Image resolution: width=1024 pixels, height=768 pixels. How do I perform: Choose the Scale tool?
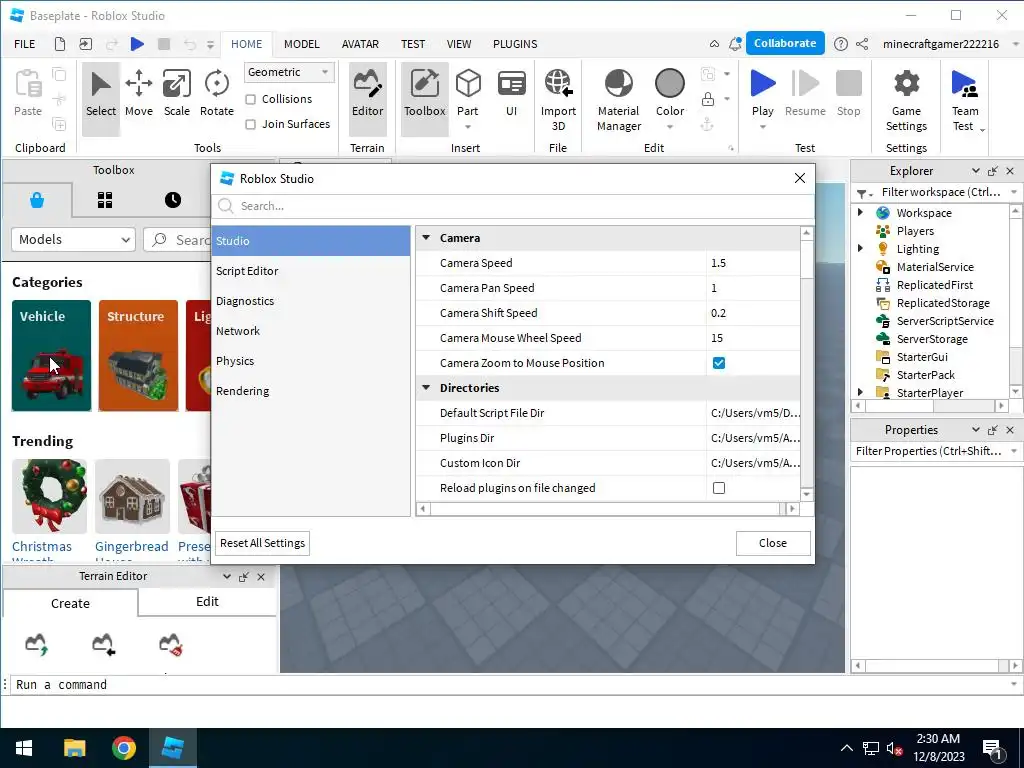point(176,95)
